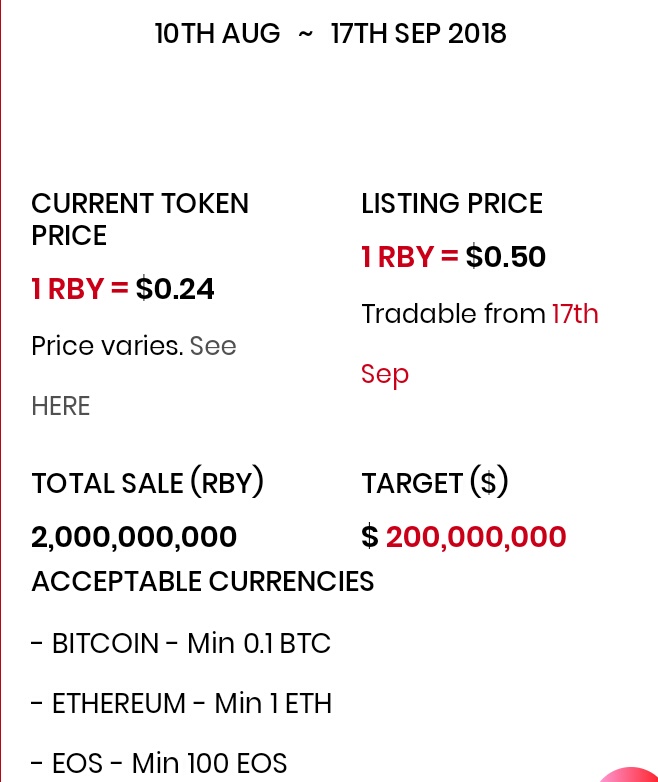Select the current token price value $0.24
This screenshot has width=658, height=782.
coord(175,289)
